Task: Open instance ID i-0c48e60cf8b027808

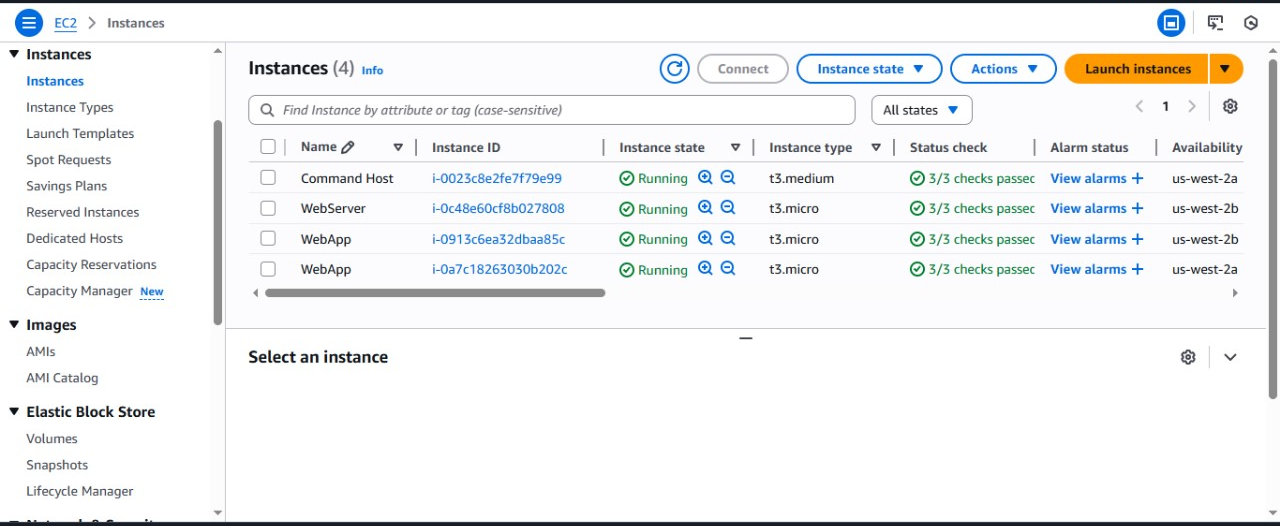Action: [x=498, y=208]
